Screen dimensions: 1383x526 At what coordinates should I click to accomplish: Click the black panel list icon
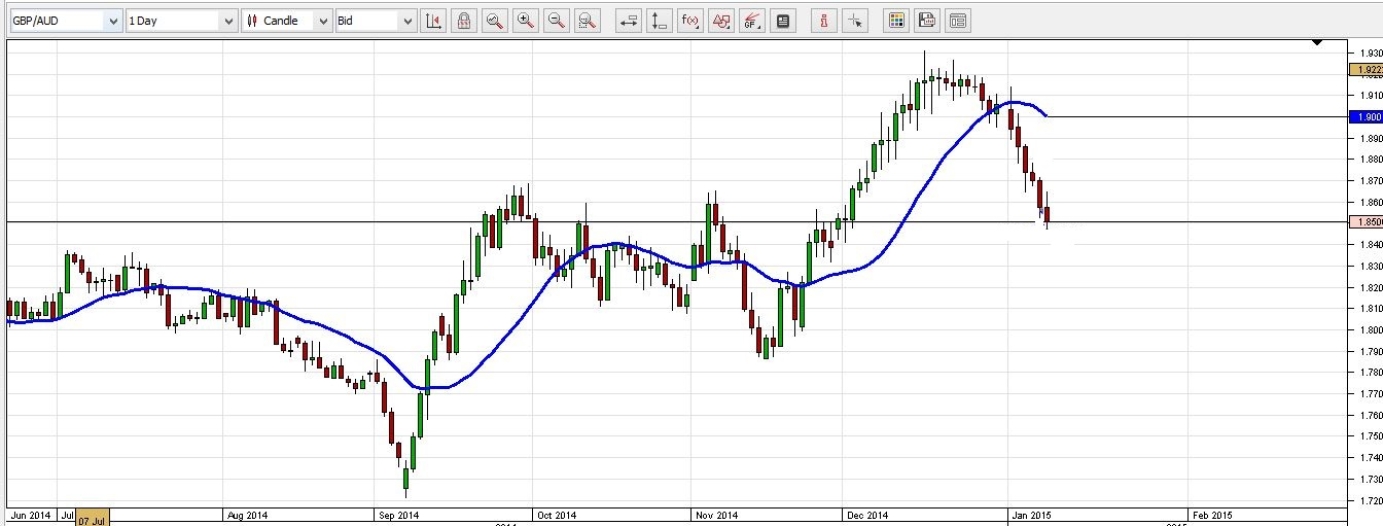point(783,20)
